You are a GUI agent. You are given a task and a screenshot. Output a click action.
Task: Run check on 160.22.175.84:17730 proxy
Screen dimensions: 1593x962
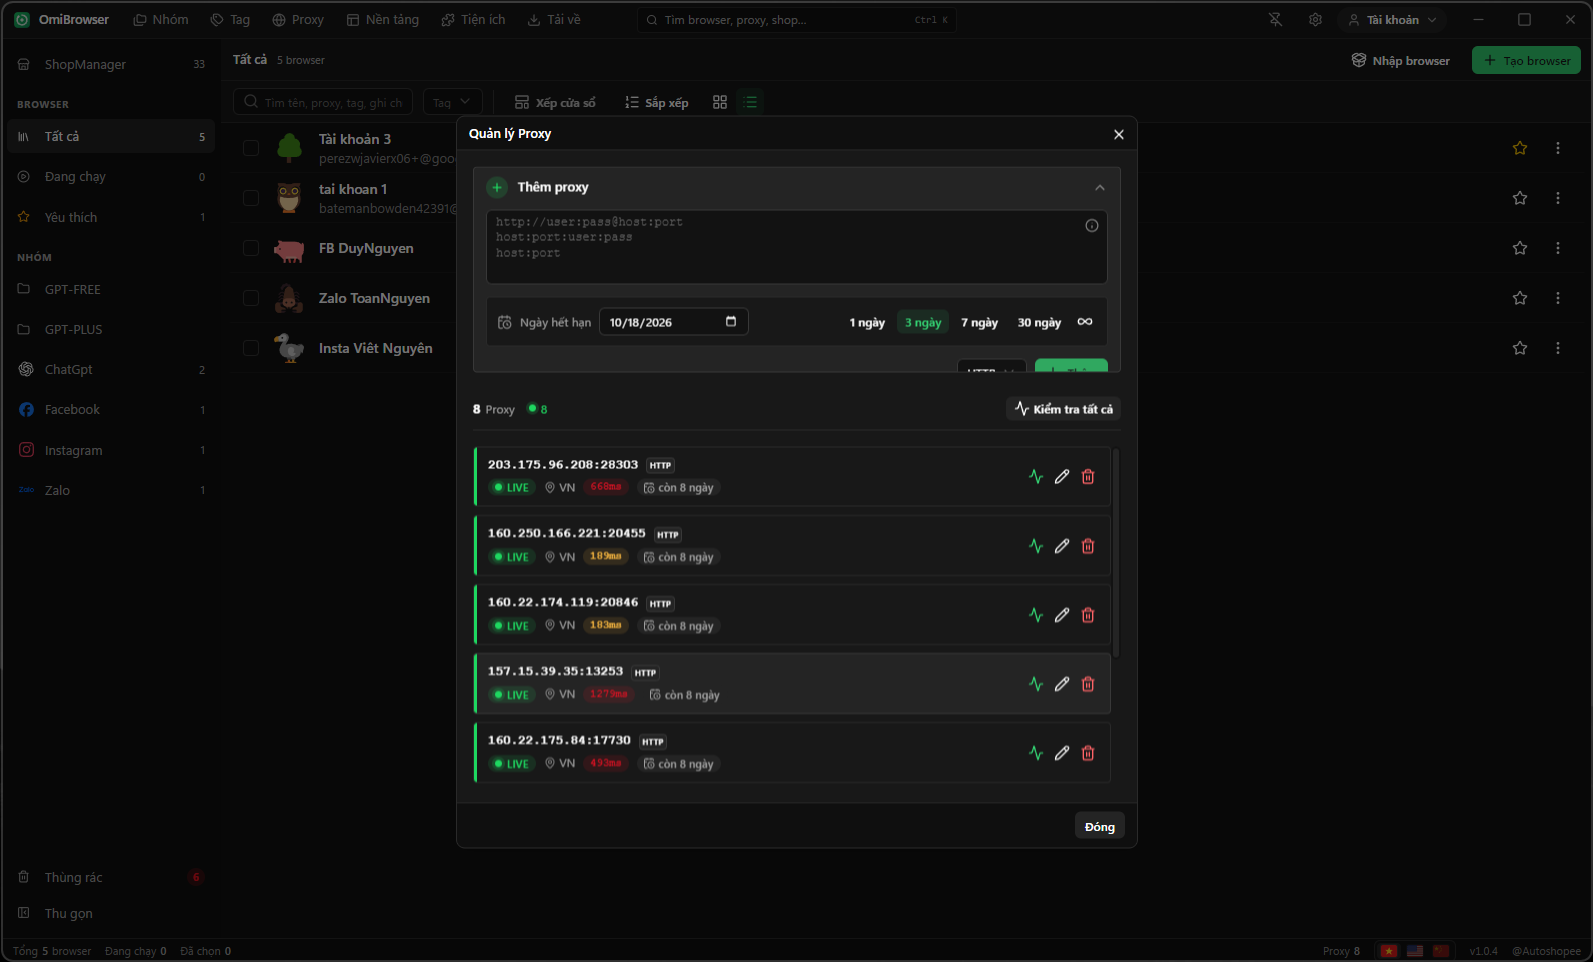pyautogui.click(x=1036, y=753)
